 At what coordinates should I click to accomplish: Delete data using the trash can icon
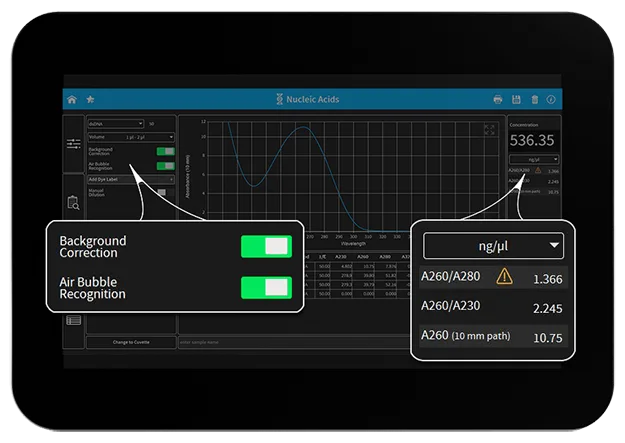[535, 99]
